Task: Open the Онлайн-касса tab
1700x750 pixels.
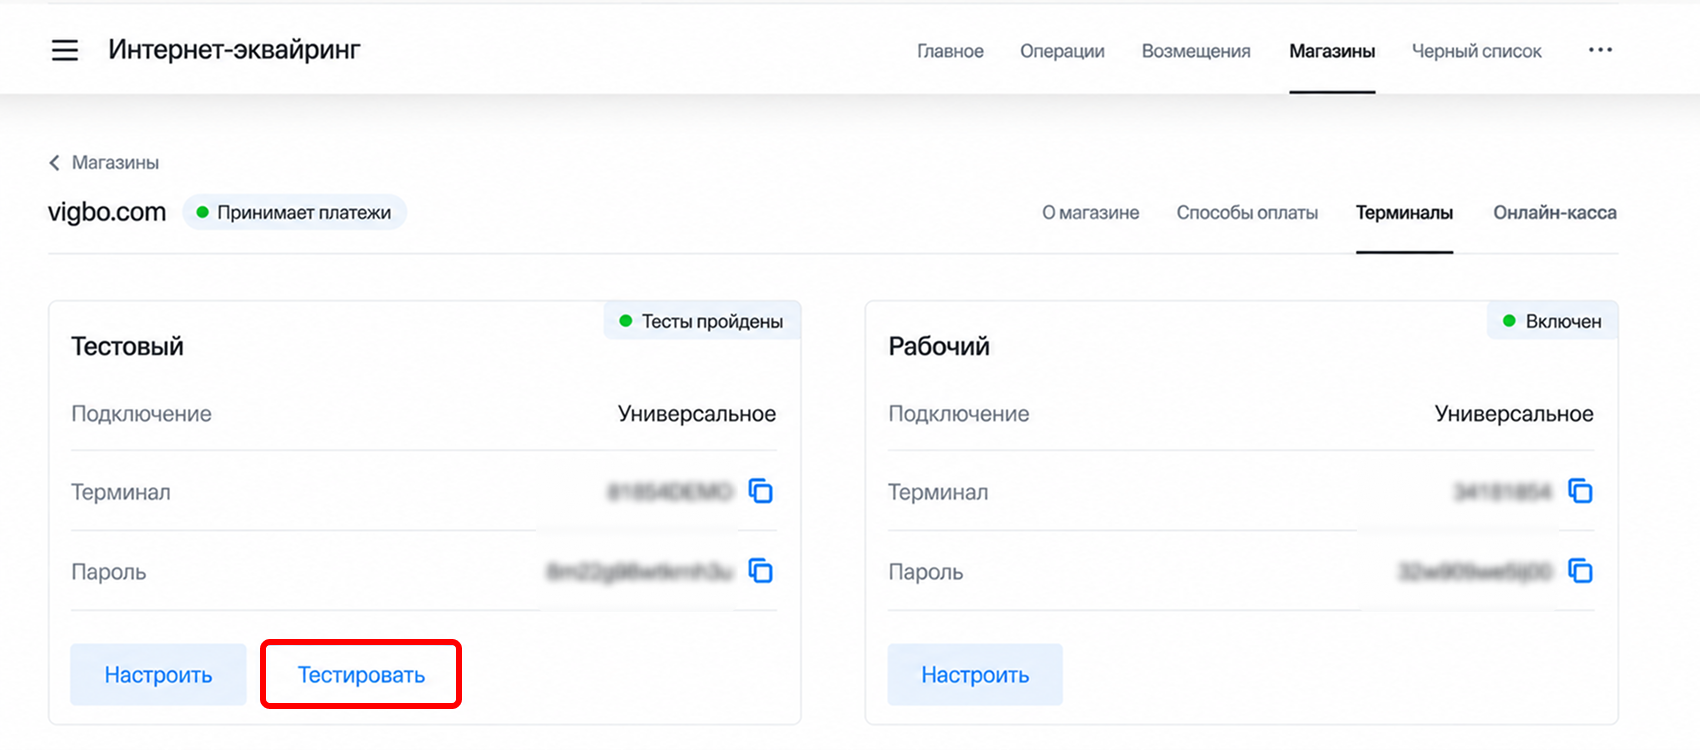Action: click(1555, 213)
